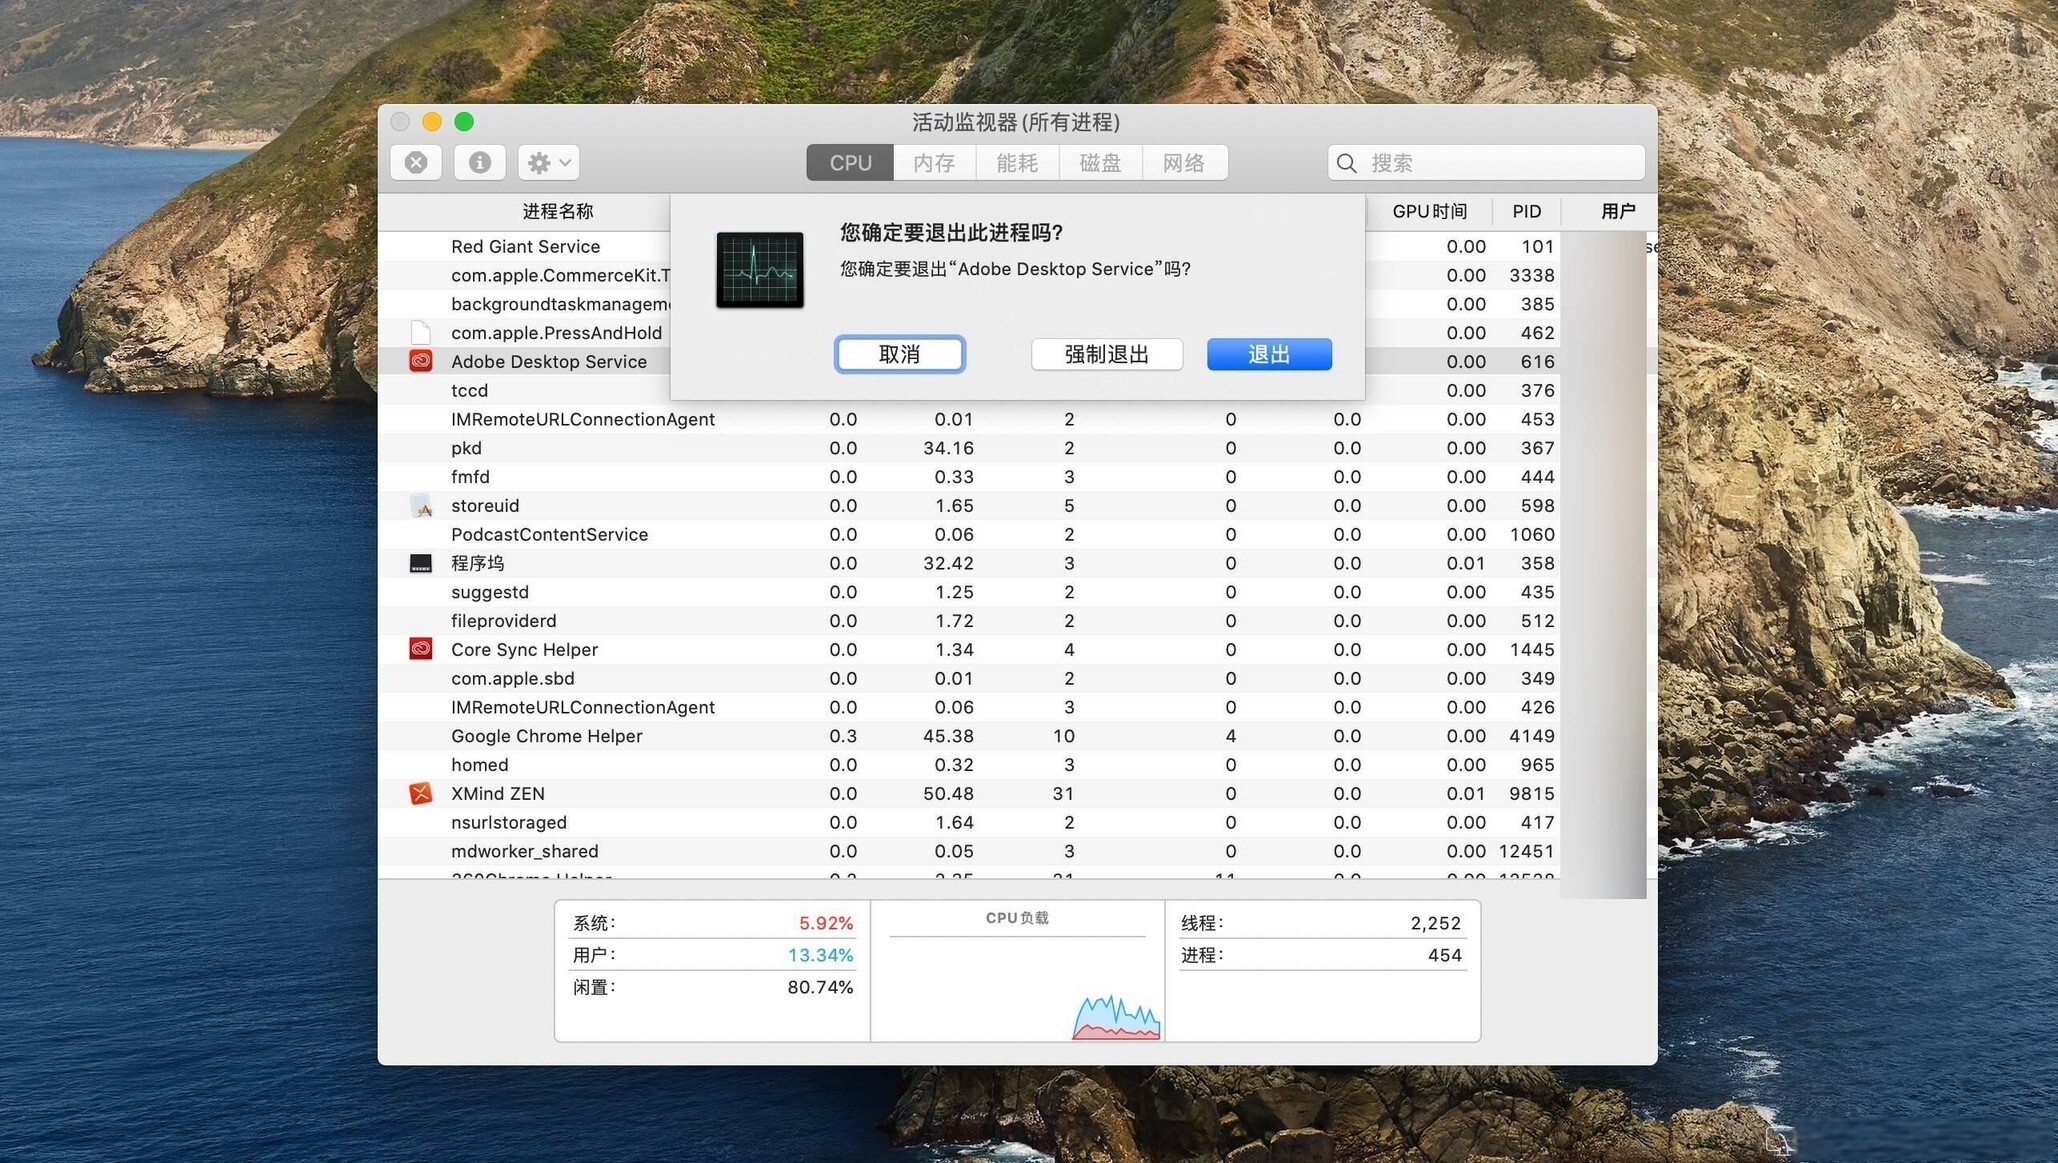2058x1163 pixels.
Task: Click the stop process X toolbar icon
Action: click(416, 162)
